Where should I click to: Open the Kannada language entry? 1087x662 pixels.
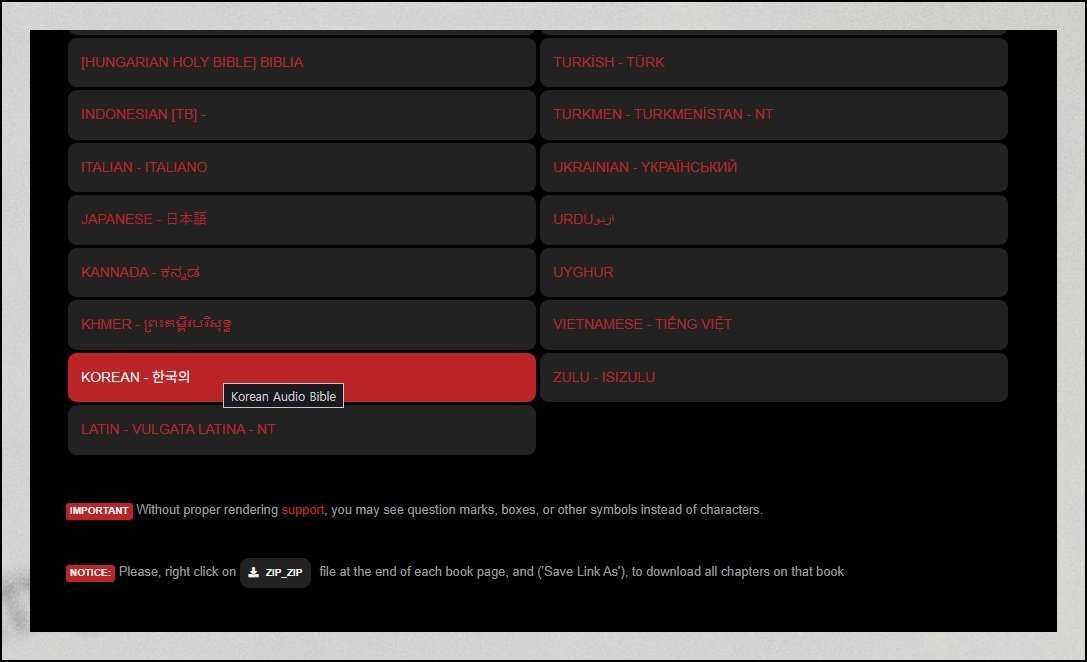(x=302, y=272)
